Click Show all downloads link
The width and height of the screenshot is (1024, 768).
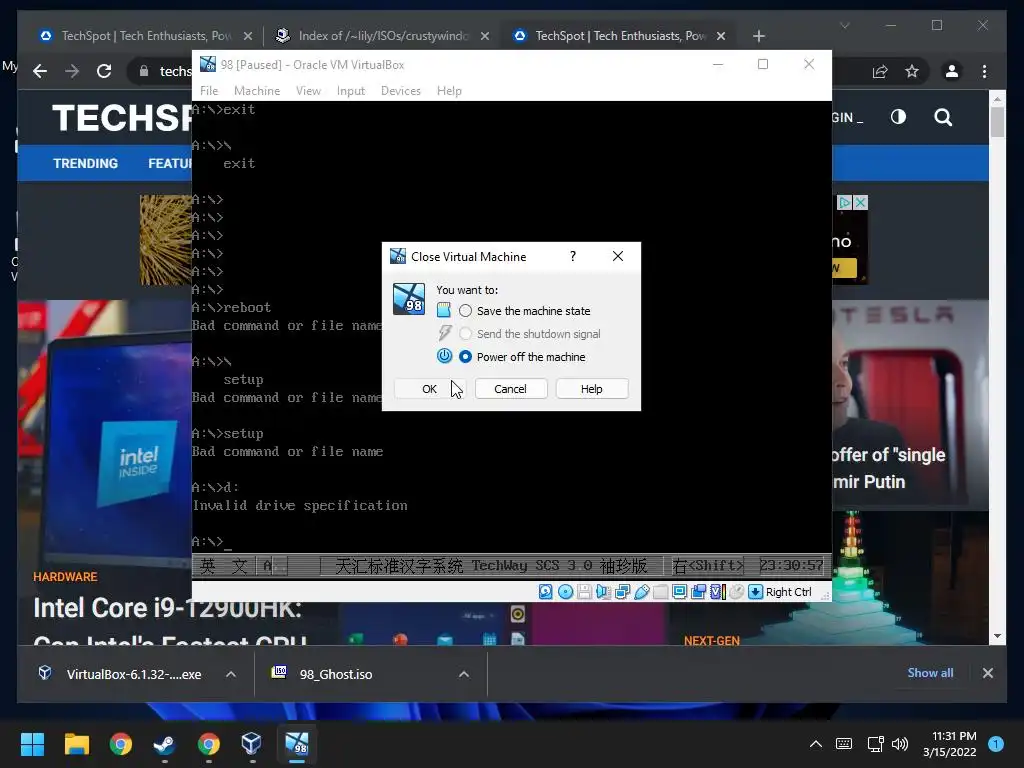(x=930, y=673)
